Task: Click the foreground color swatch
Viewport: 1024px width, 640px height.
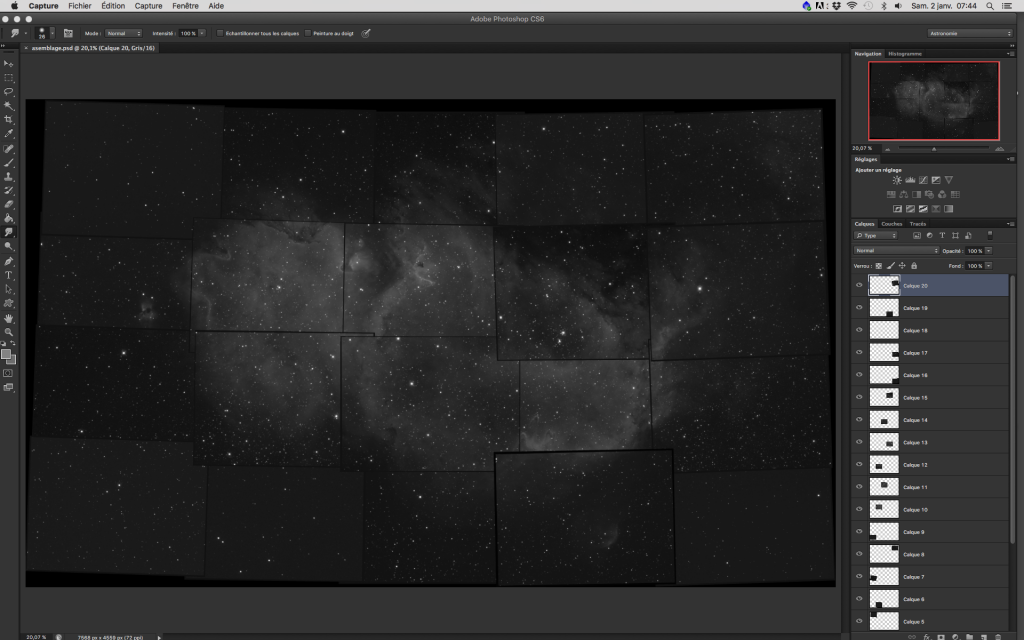Action: pos(6,355)
